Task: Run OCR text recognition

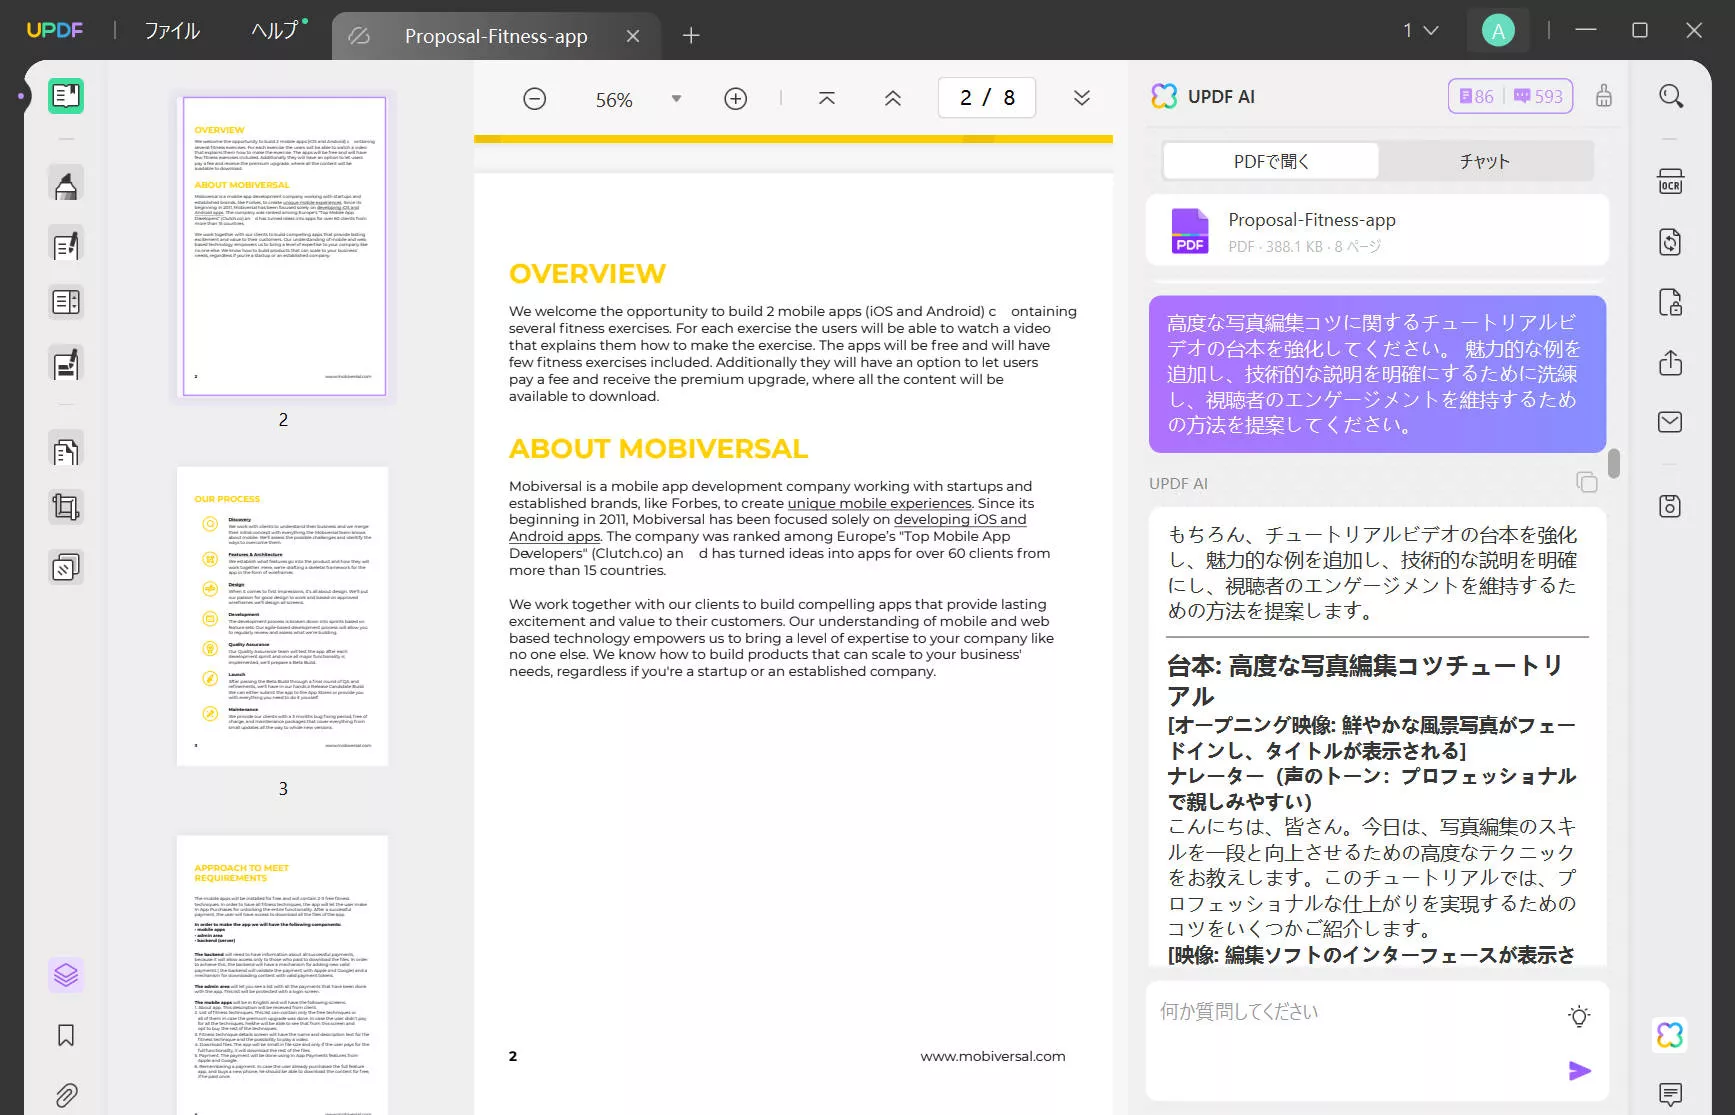Action: click(x=1671, y=181)
